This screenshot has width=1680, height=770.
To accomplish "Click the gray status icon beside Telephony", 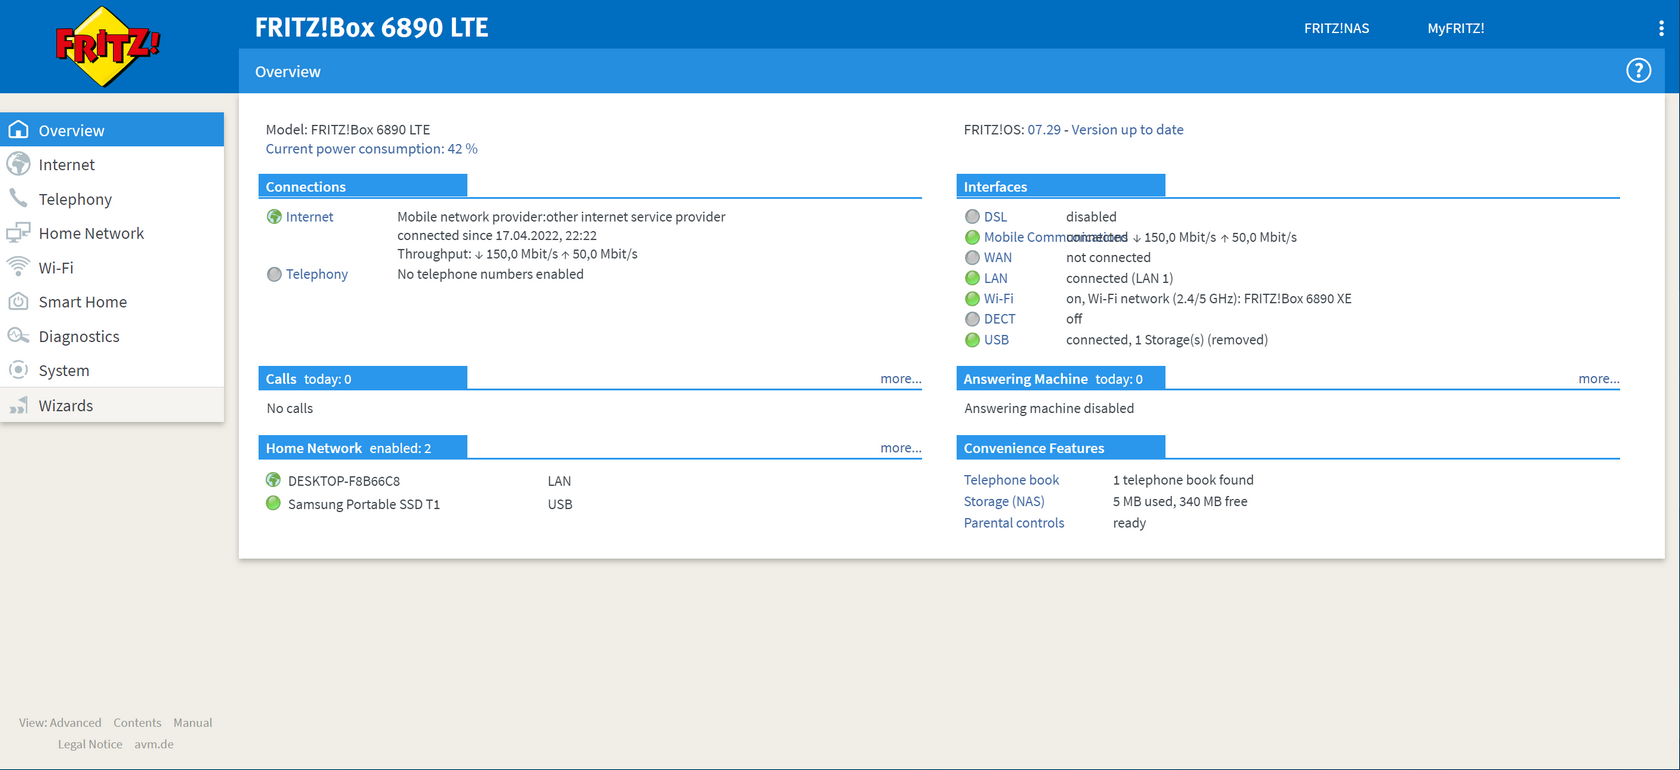I will point(274,274).
